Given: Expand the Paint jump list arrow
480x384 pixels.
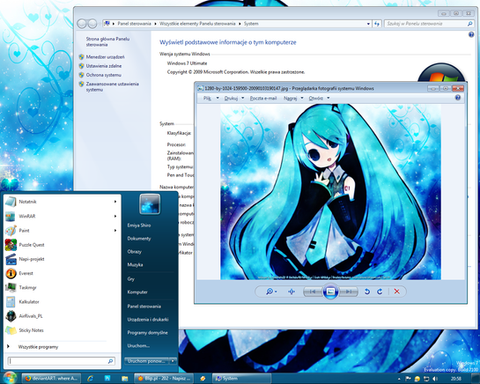Looking at the screenshot, I should coord(115,230).
